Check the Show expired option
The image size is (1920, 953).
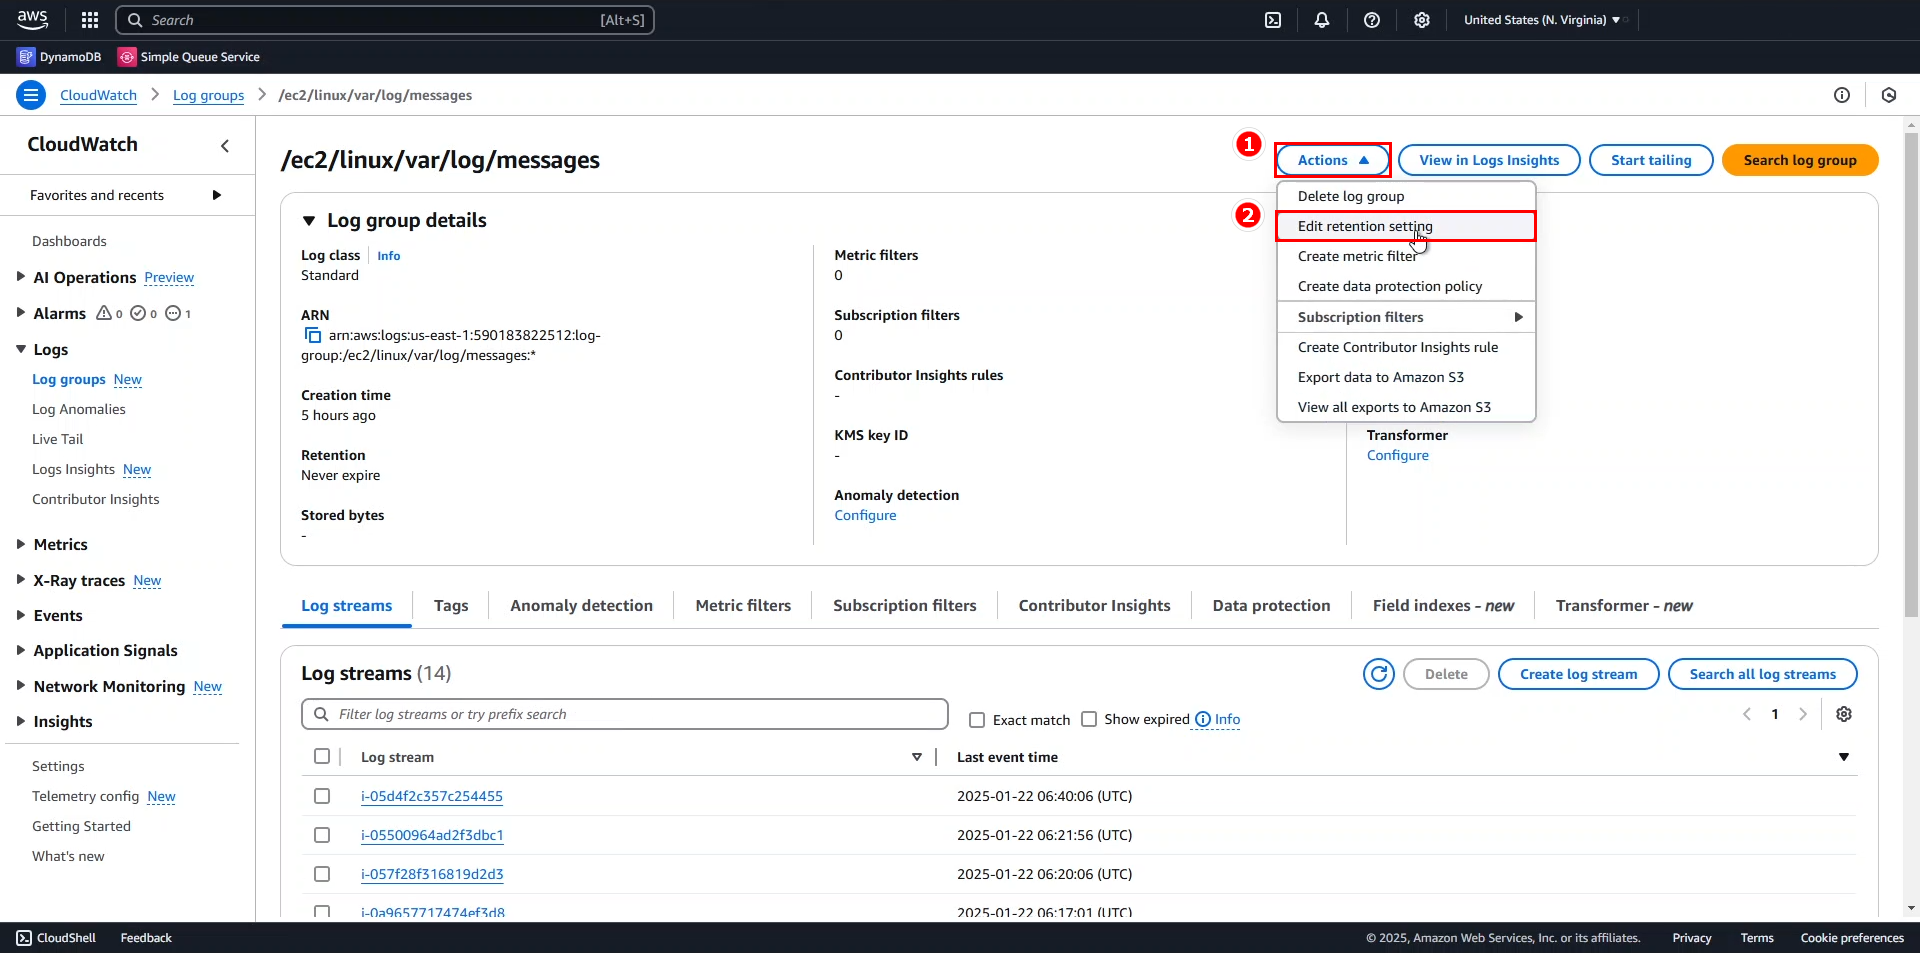pyautogui.click(x=1089, y=719)
